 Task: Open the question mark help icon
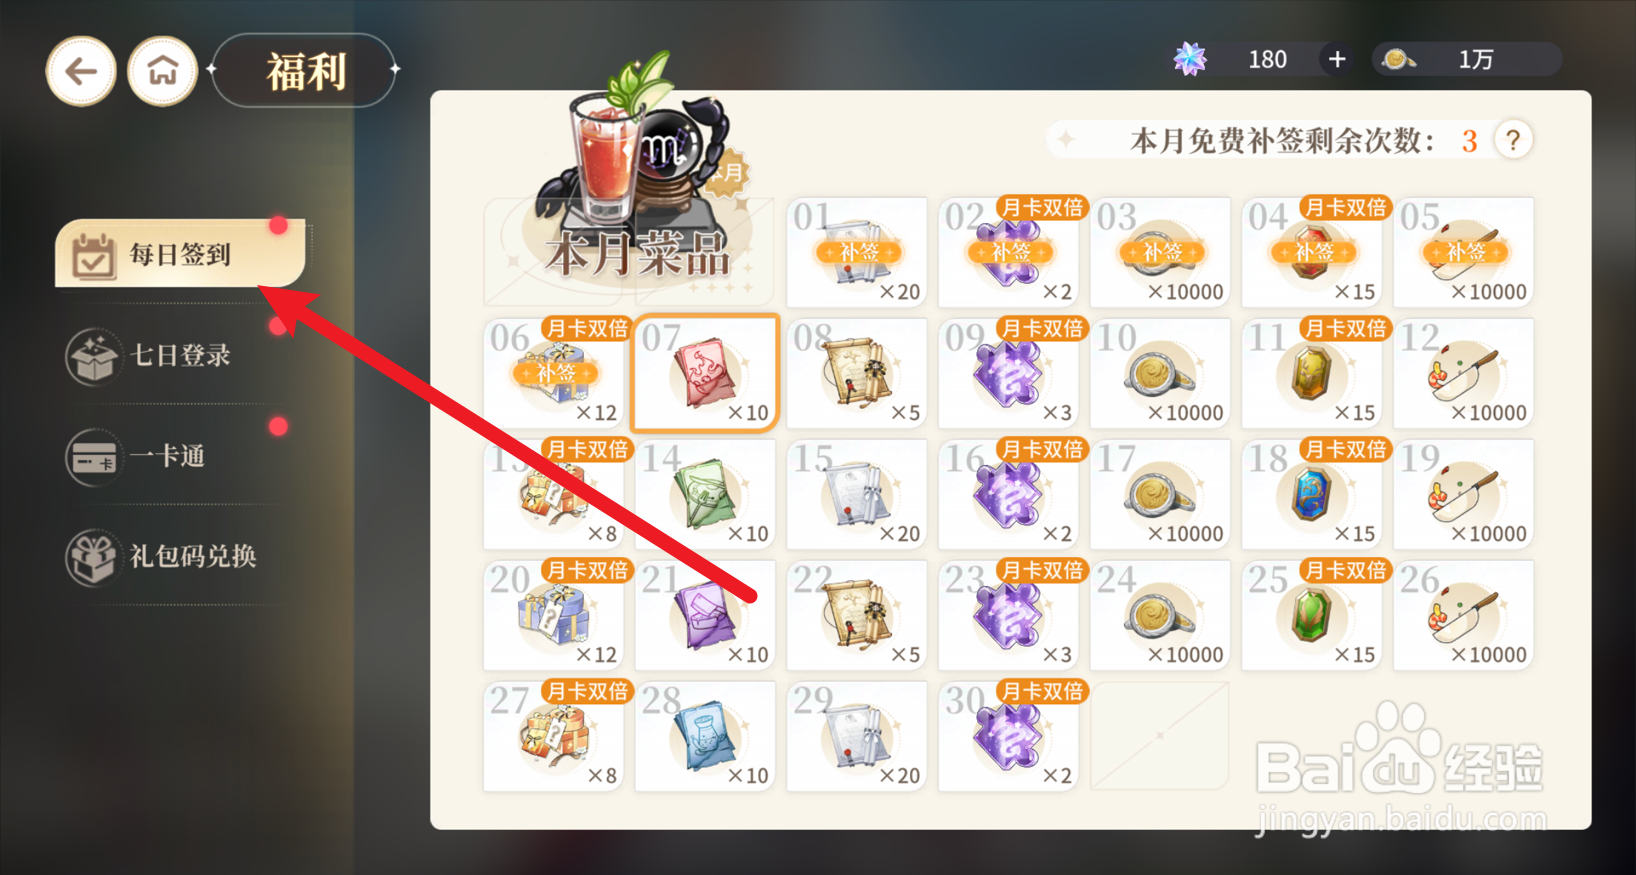click(1513, 140)
